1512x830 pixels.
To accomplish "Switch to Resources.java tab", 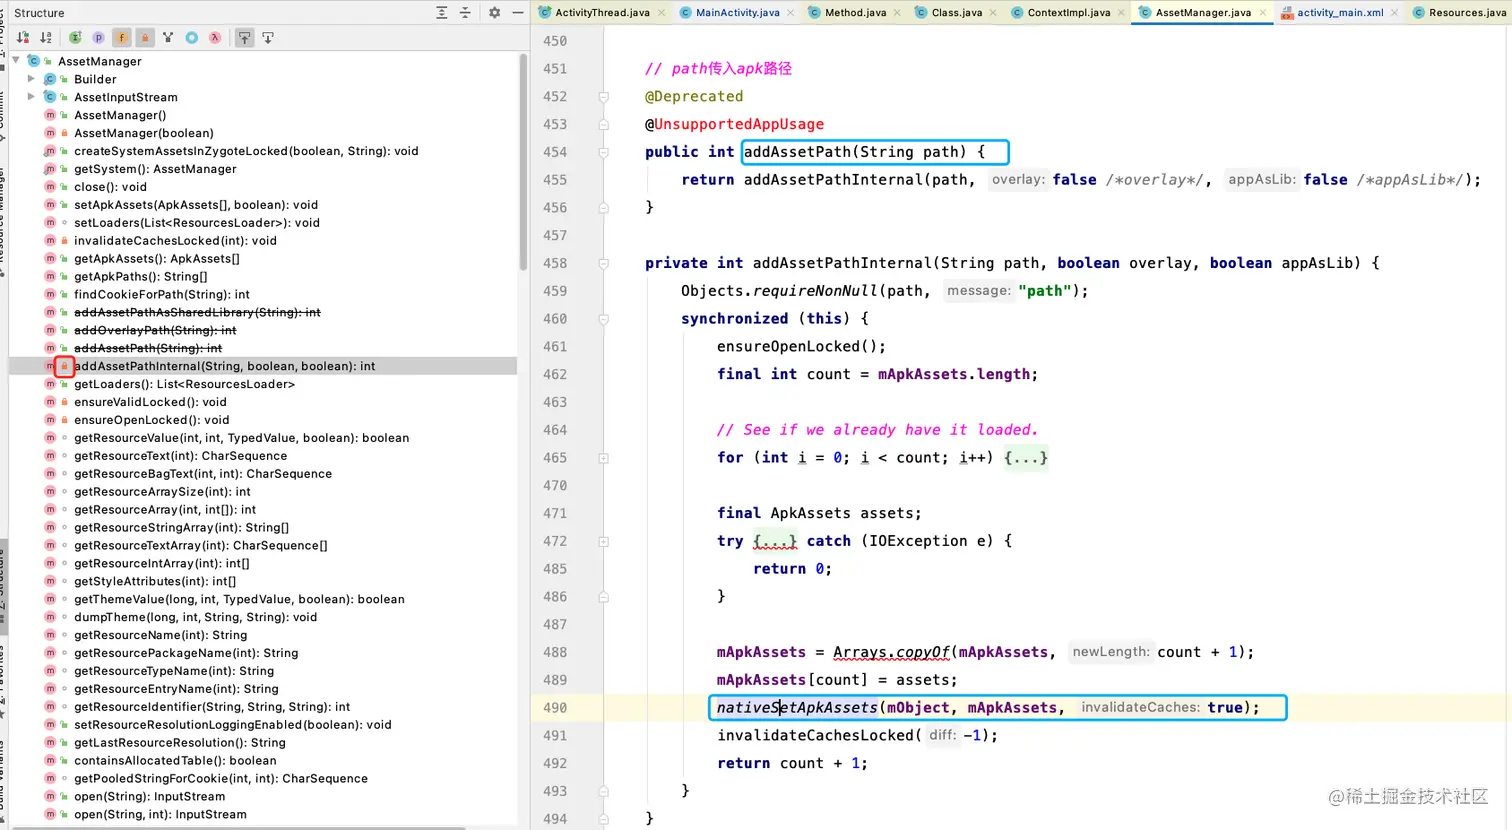I will pyautogui.click(x=1458, y=12).
